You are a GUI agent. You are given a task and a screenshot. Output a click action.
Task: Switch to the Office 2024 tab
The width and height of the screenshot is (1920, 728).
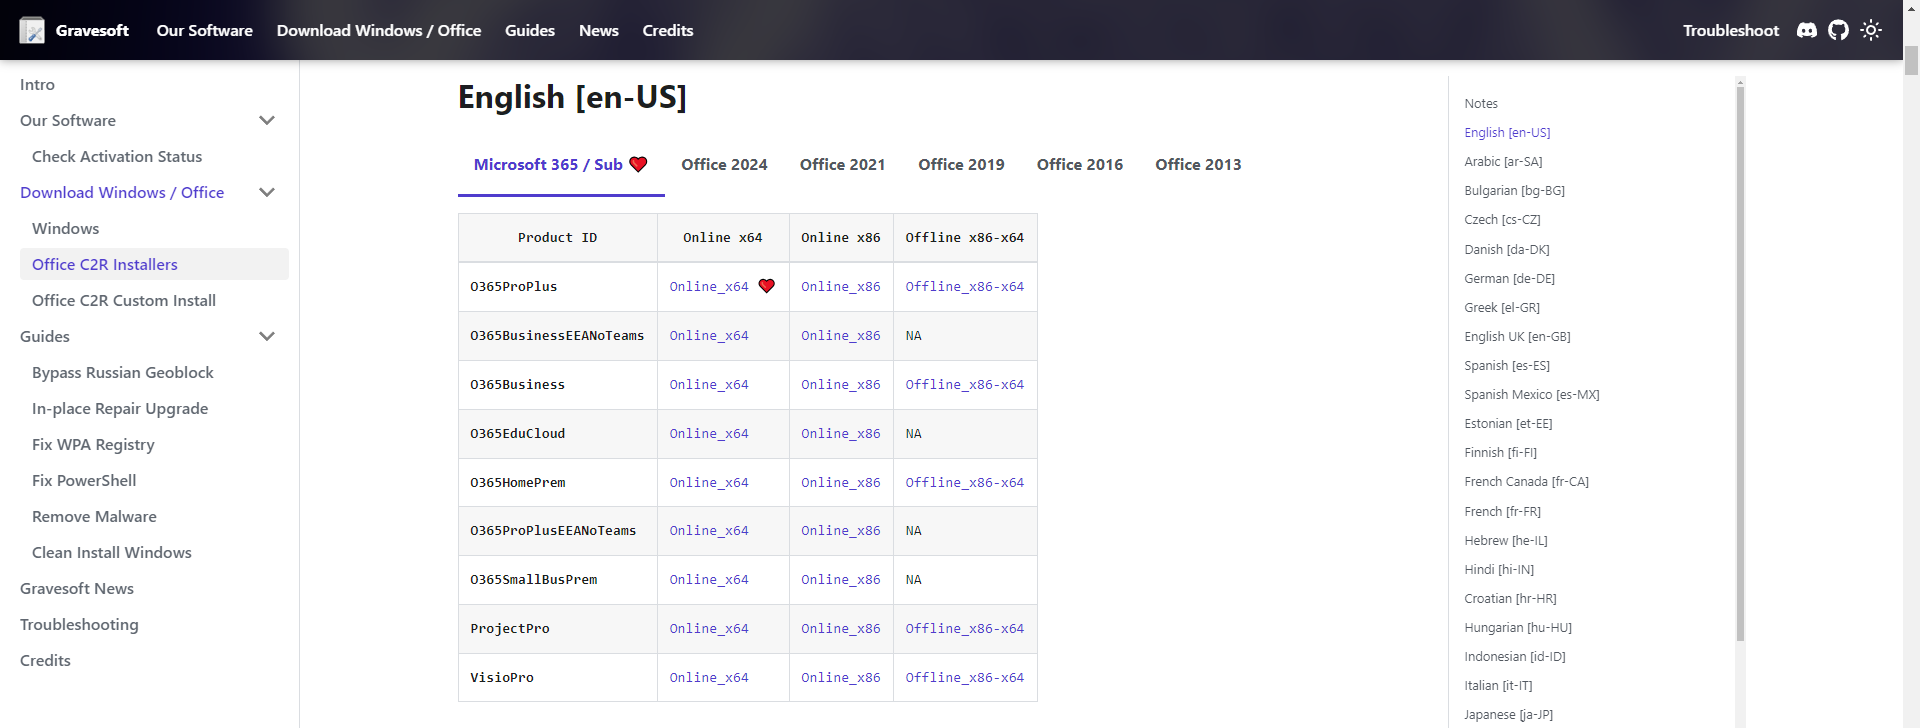[724, 165]
